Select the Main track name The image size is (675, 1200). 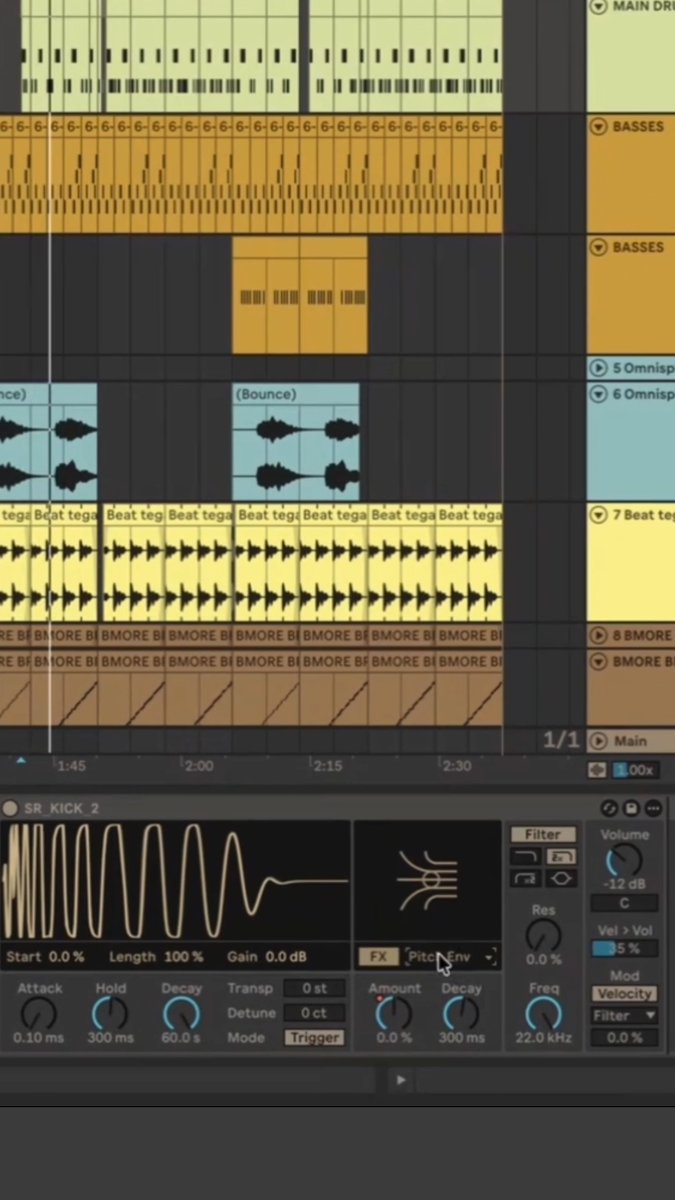click(630, 741)
